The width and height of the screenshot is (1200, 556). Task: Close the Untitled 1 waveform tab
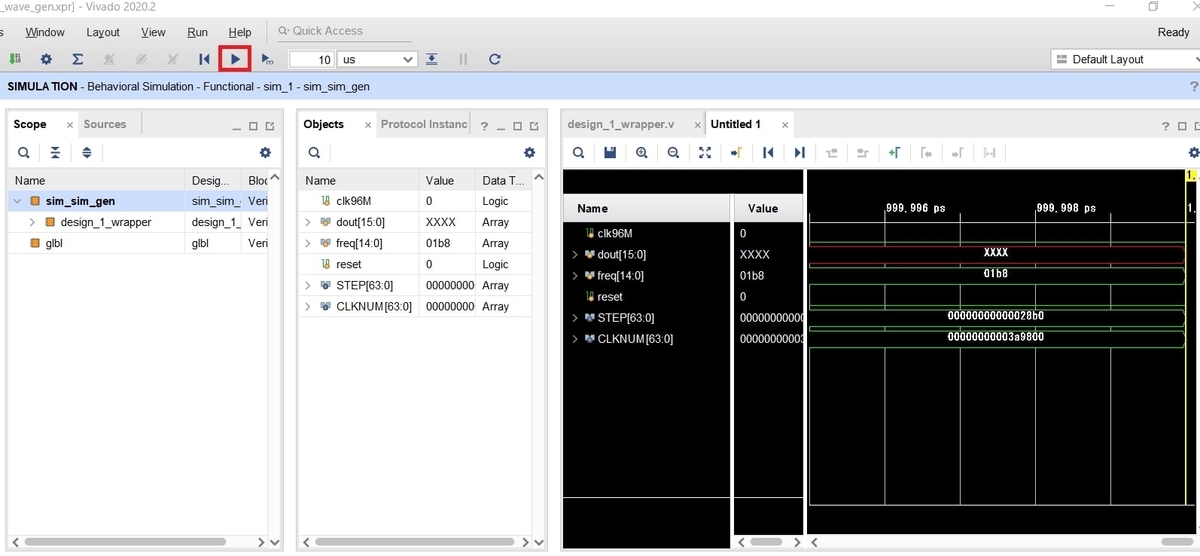point(785,125)
